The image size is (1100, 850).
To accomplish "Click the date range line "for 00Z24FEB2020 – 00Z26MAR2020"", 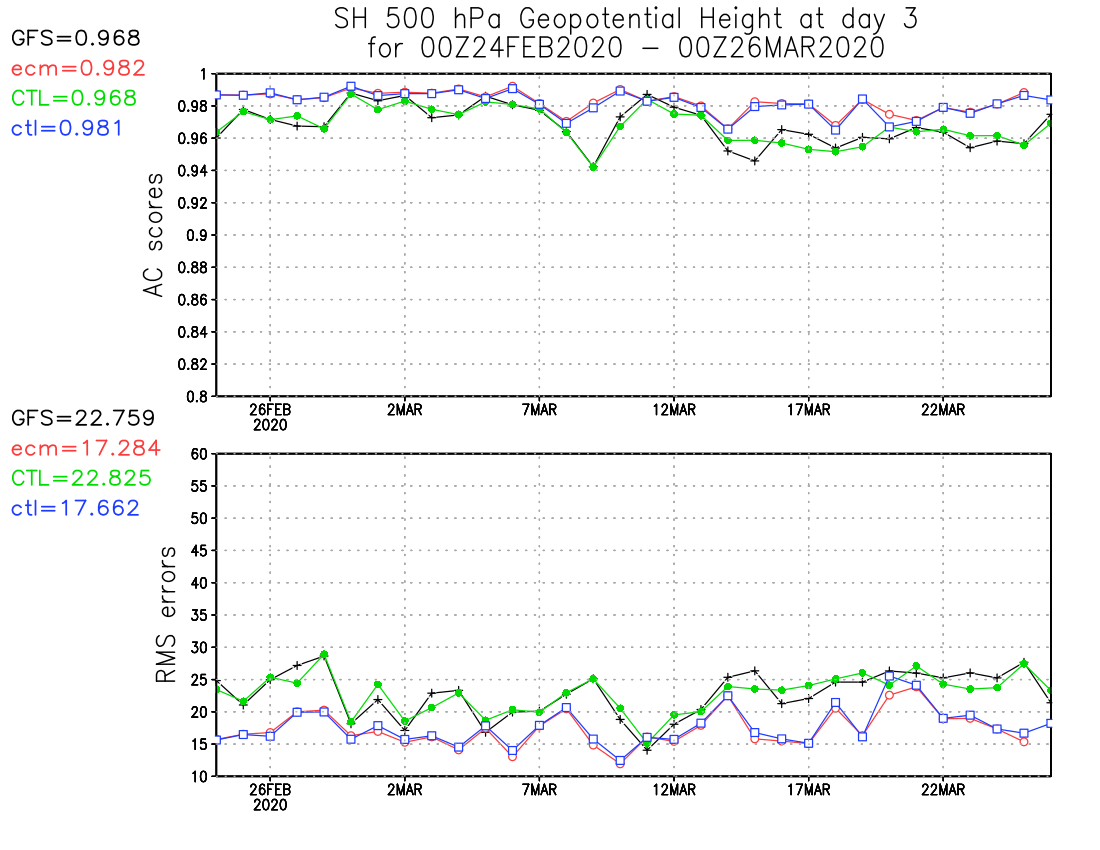I will 626,48.
